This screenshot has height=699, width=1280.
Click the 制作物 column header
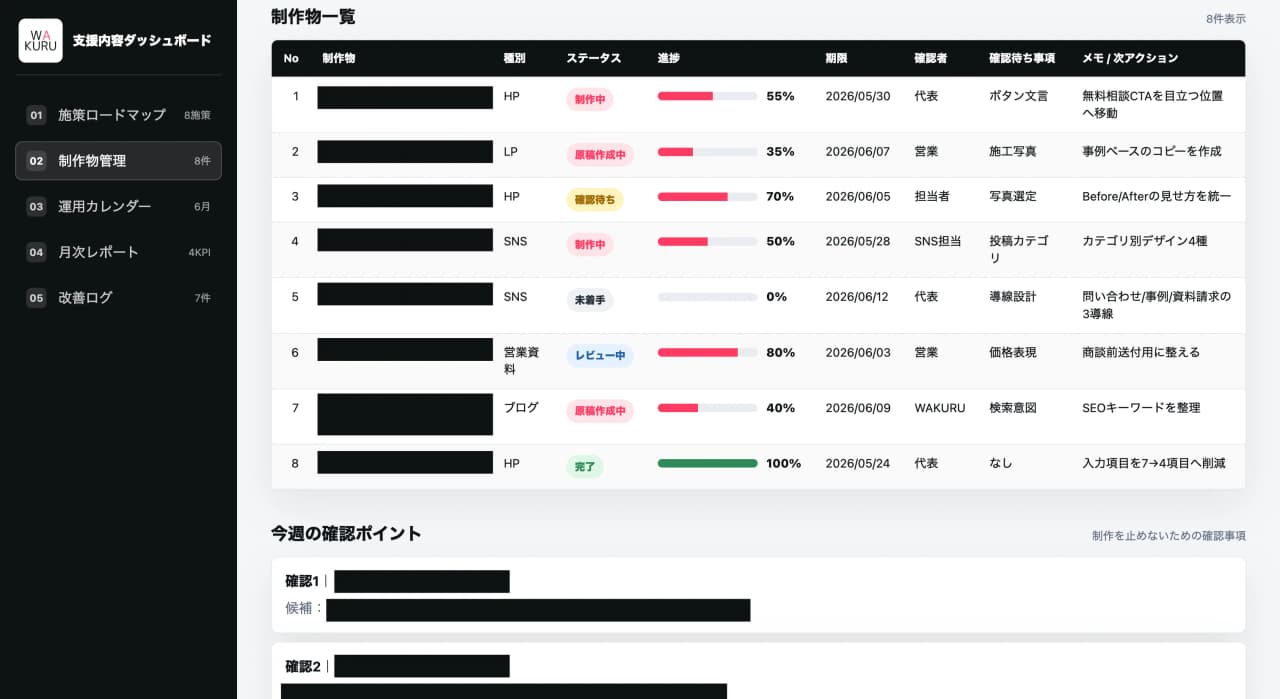tap(339, 58)
